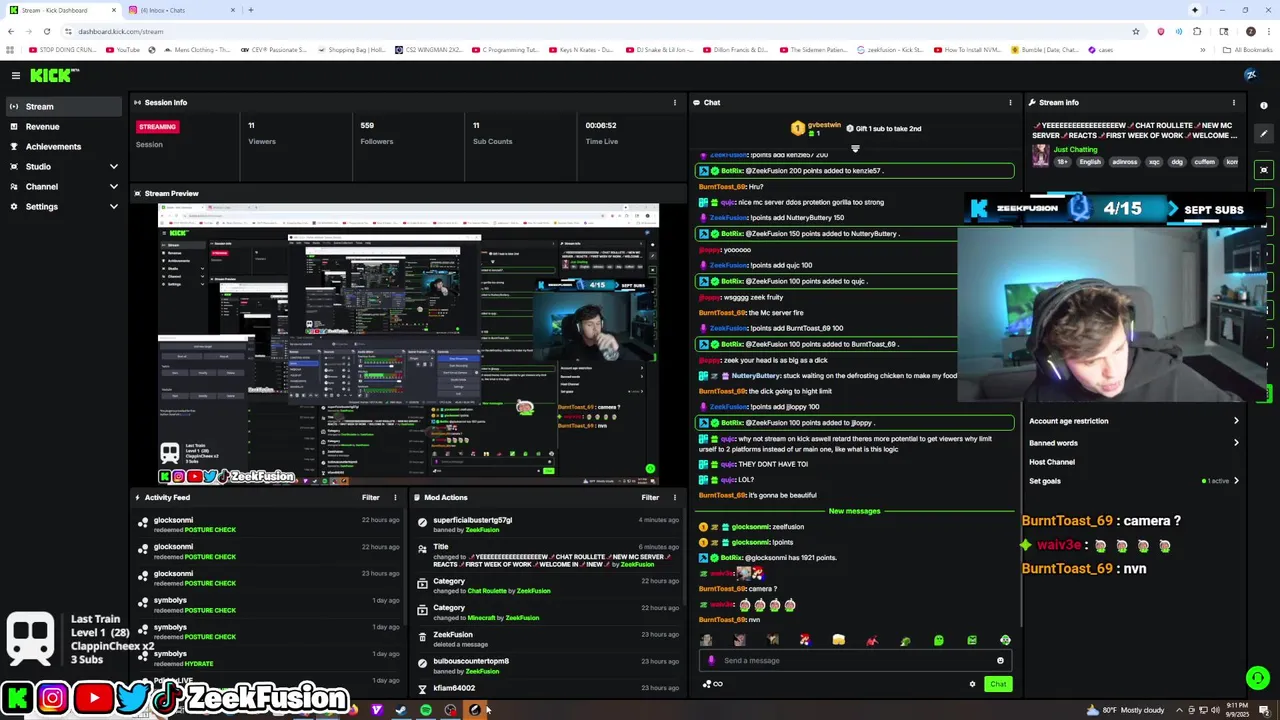This screenshot has width=1280, height=720.
Task: Open the weather widget in taskbar
Action: (x=1126, y=710)
